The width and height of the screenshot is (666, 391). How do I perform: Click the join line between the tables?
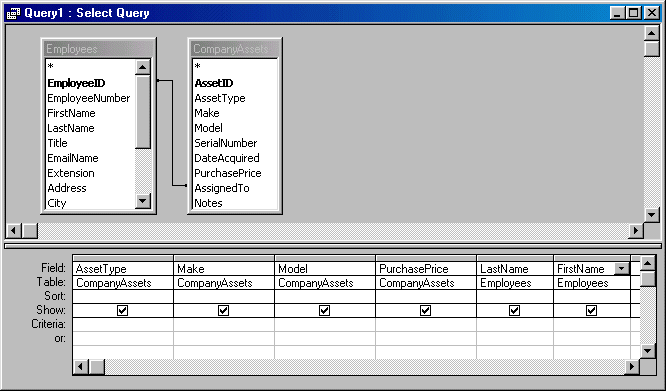coord(172,132)
